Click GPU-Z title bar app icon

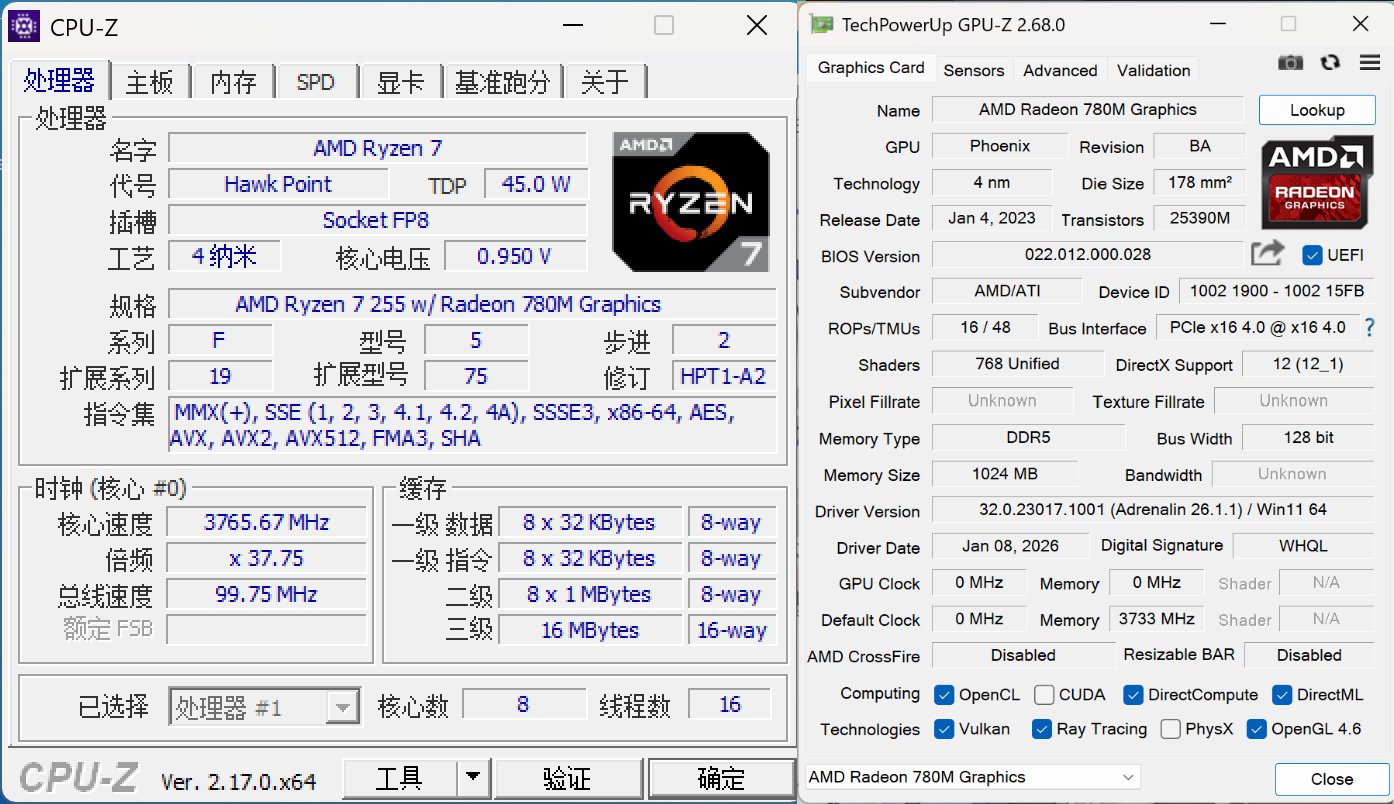click(821, 24)
